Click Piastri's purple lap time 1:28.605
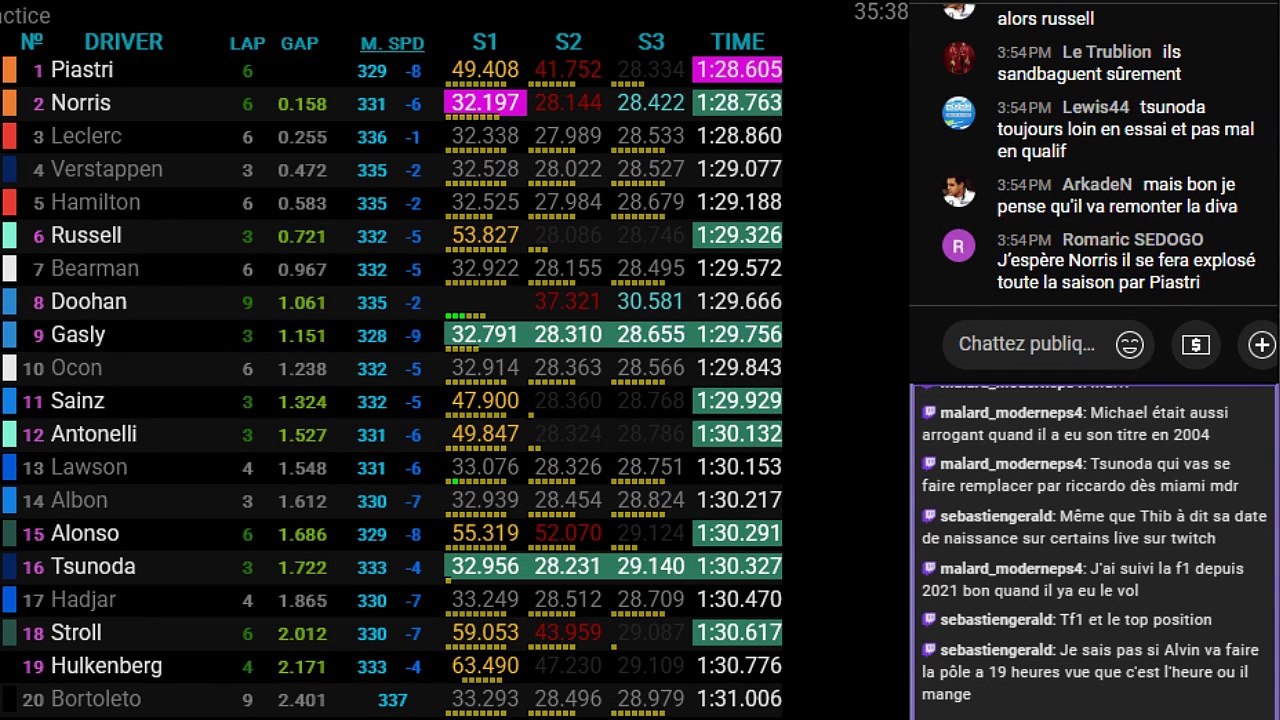The height and width of the screenshot is (720, 1280). [x=737, y=70]
